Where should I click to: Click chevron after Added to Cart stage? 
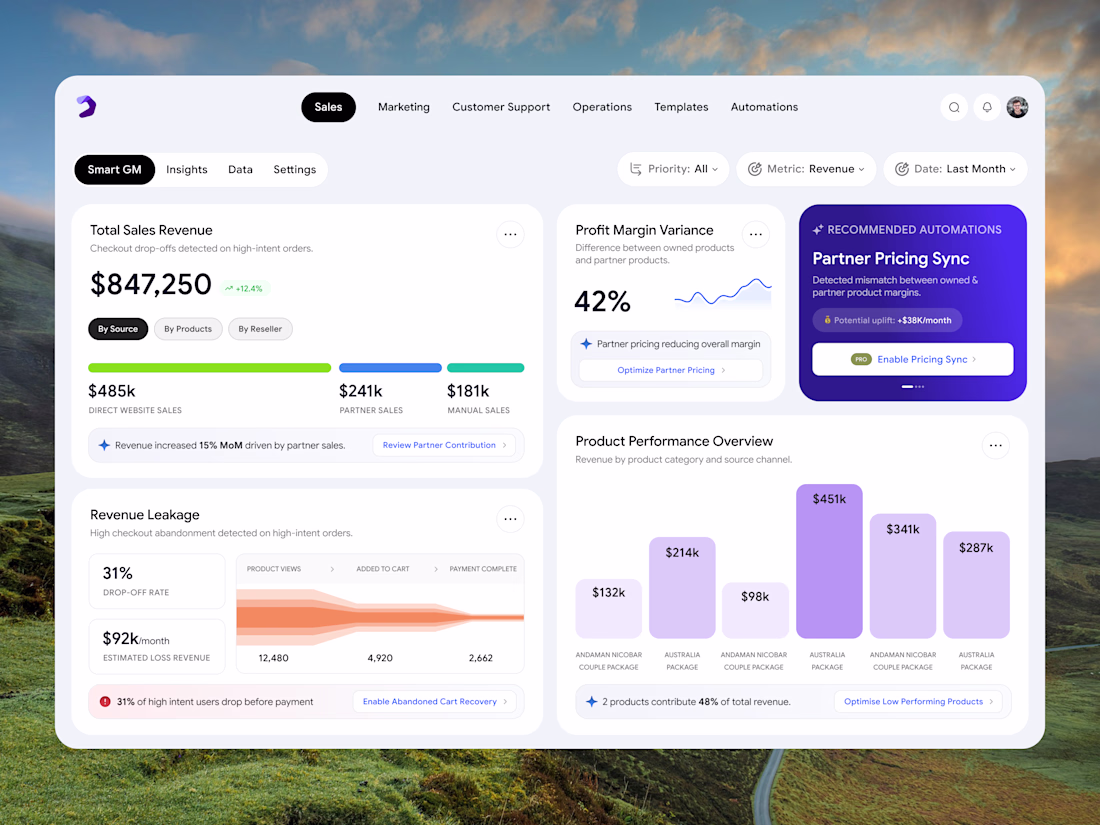(x=436, y=569)
